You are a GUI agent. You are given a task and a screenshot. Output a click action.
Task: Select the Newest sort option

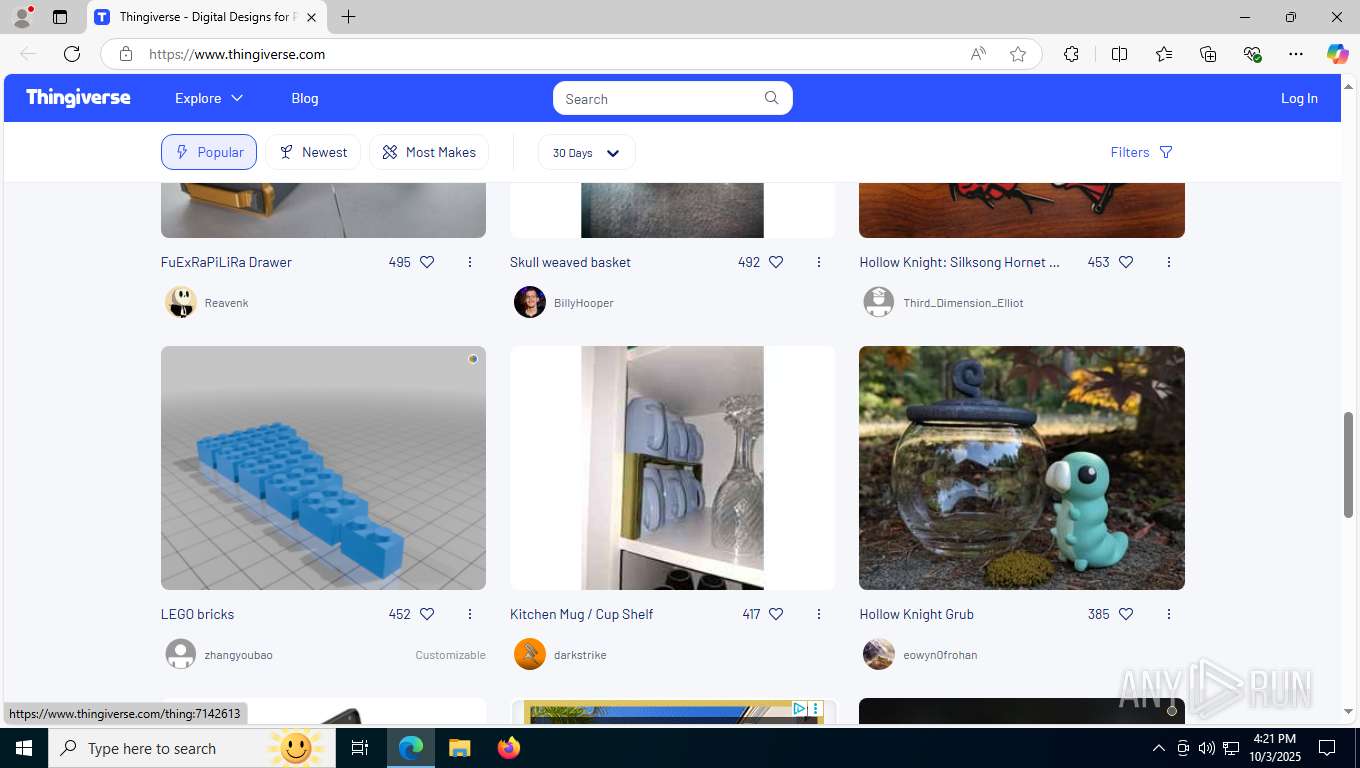tap(313, 152)
